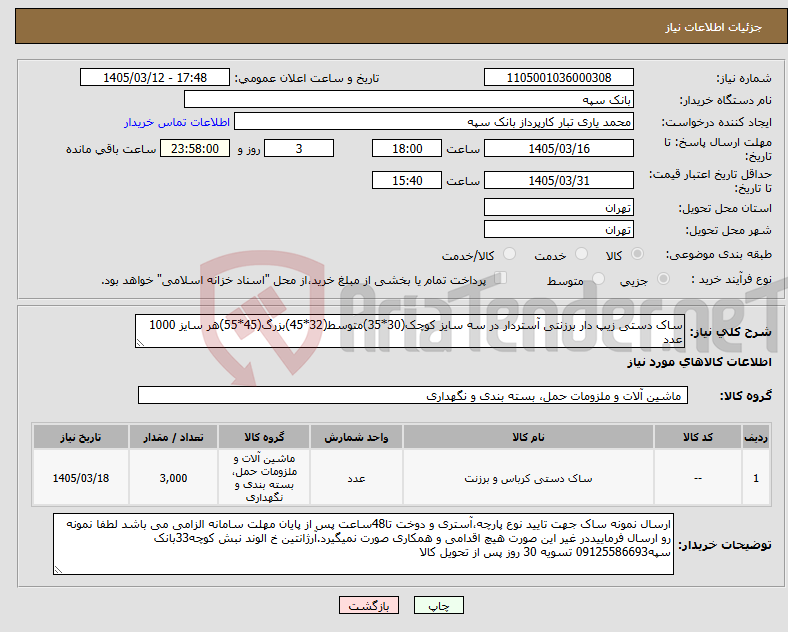Image resolution: width=788 pixels, height=632 pixels.
Task: Click the چاپ (print) button
Action: 438,605
